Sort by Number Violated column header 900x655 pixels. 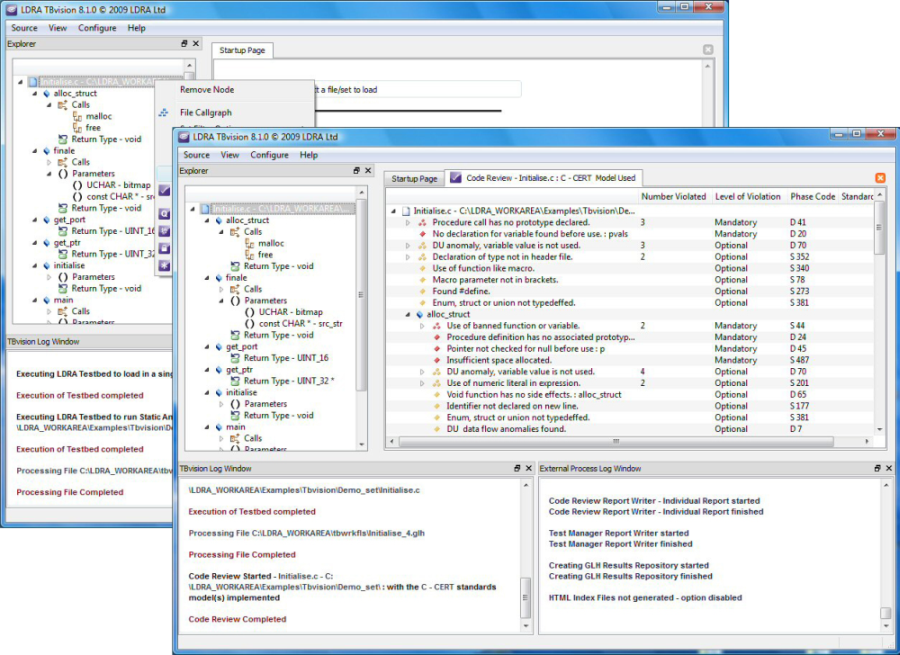click(x=674, y=196)
